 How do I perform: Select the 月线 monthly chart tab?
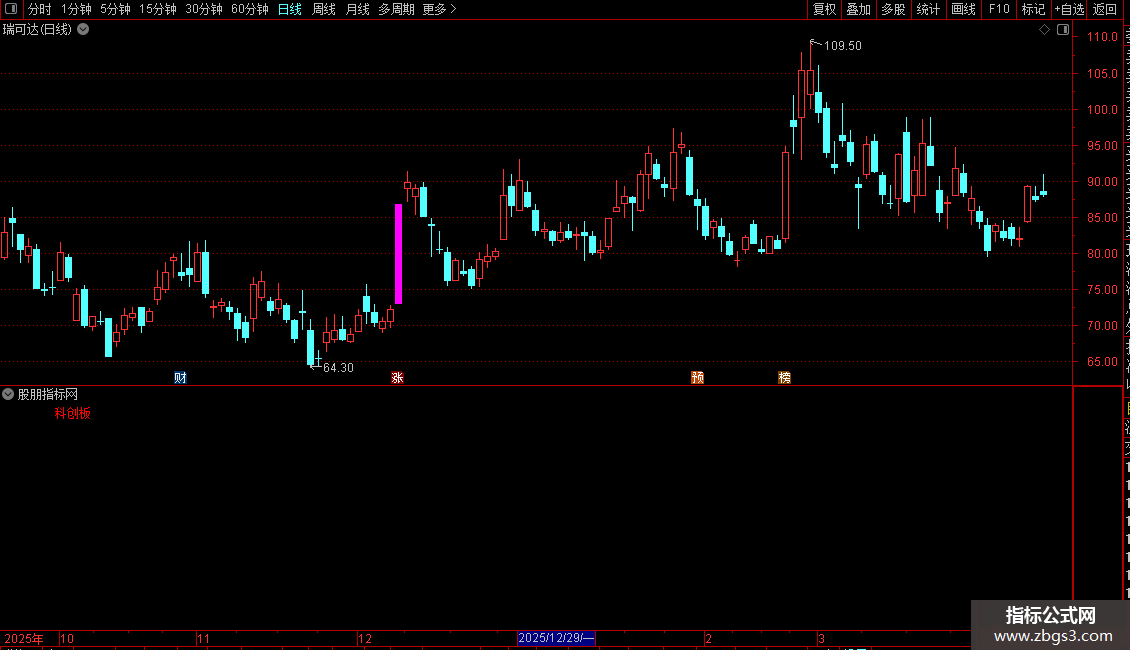pos(357,9)
